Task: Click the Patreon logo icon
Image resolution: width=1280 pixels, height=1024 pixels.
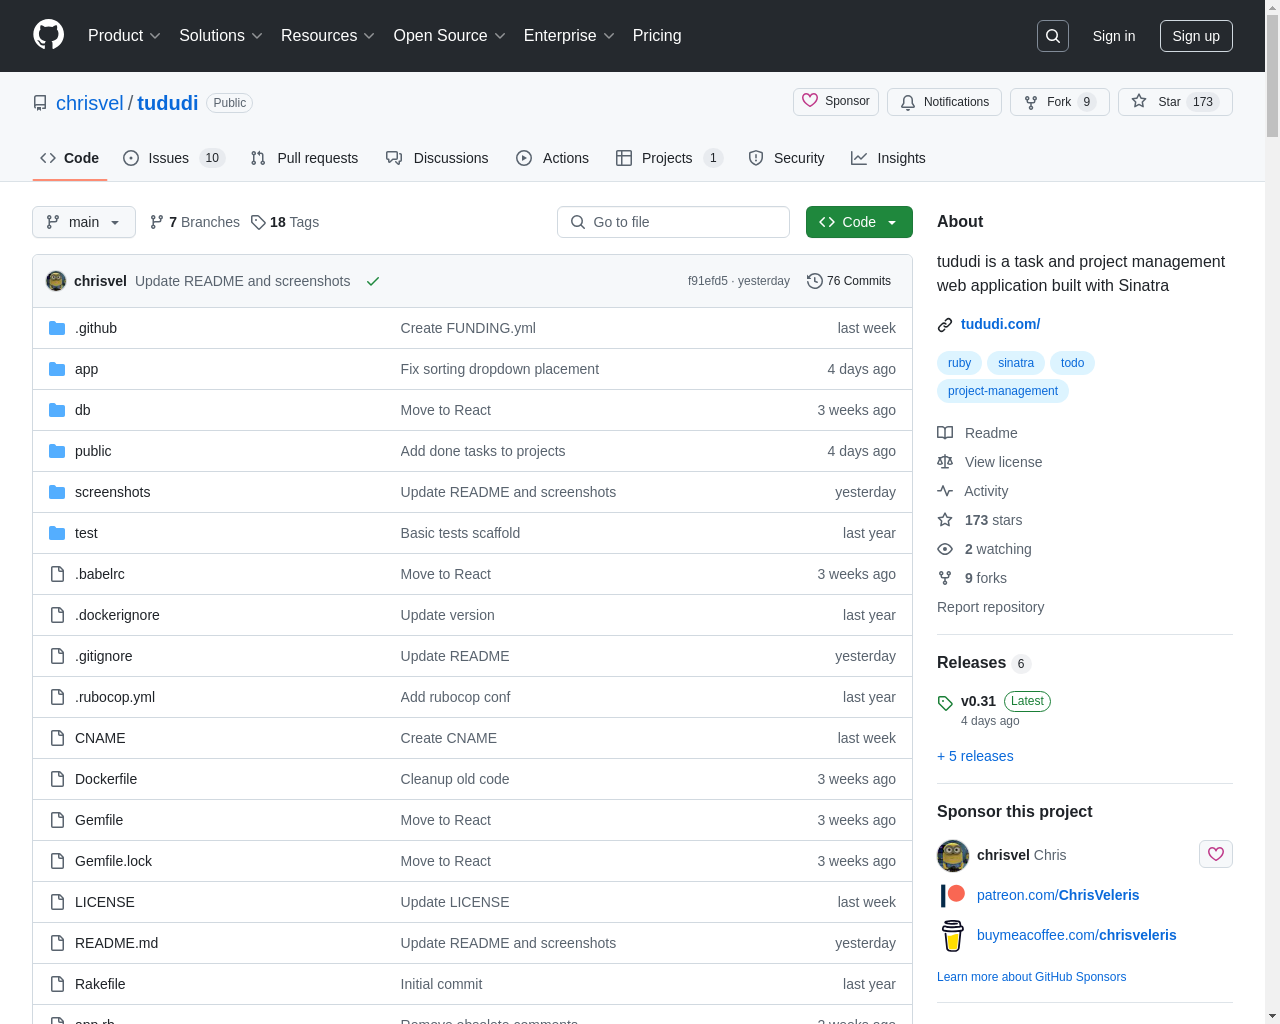Action: (x=953, y=895)
